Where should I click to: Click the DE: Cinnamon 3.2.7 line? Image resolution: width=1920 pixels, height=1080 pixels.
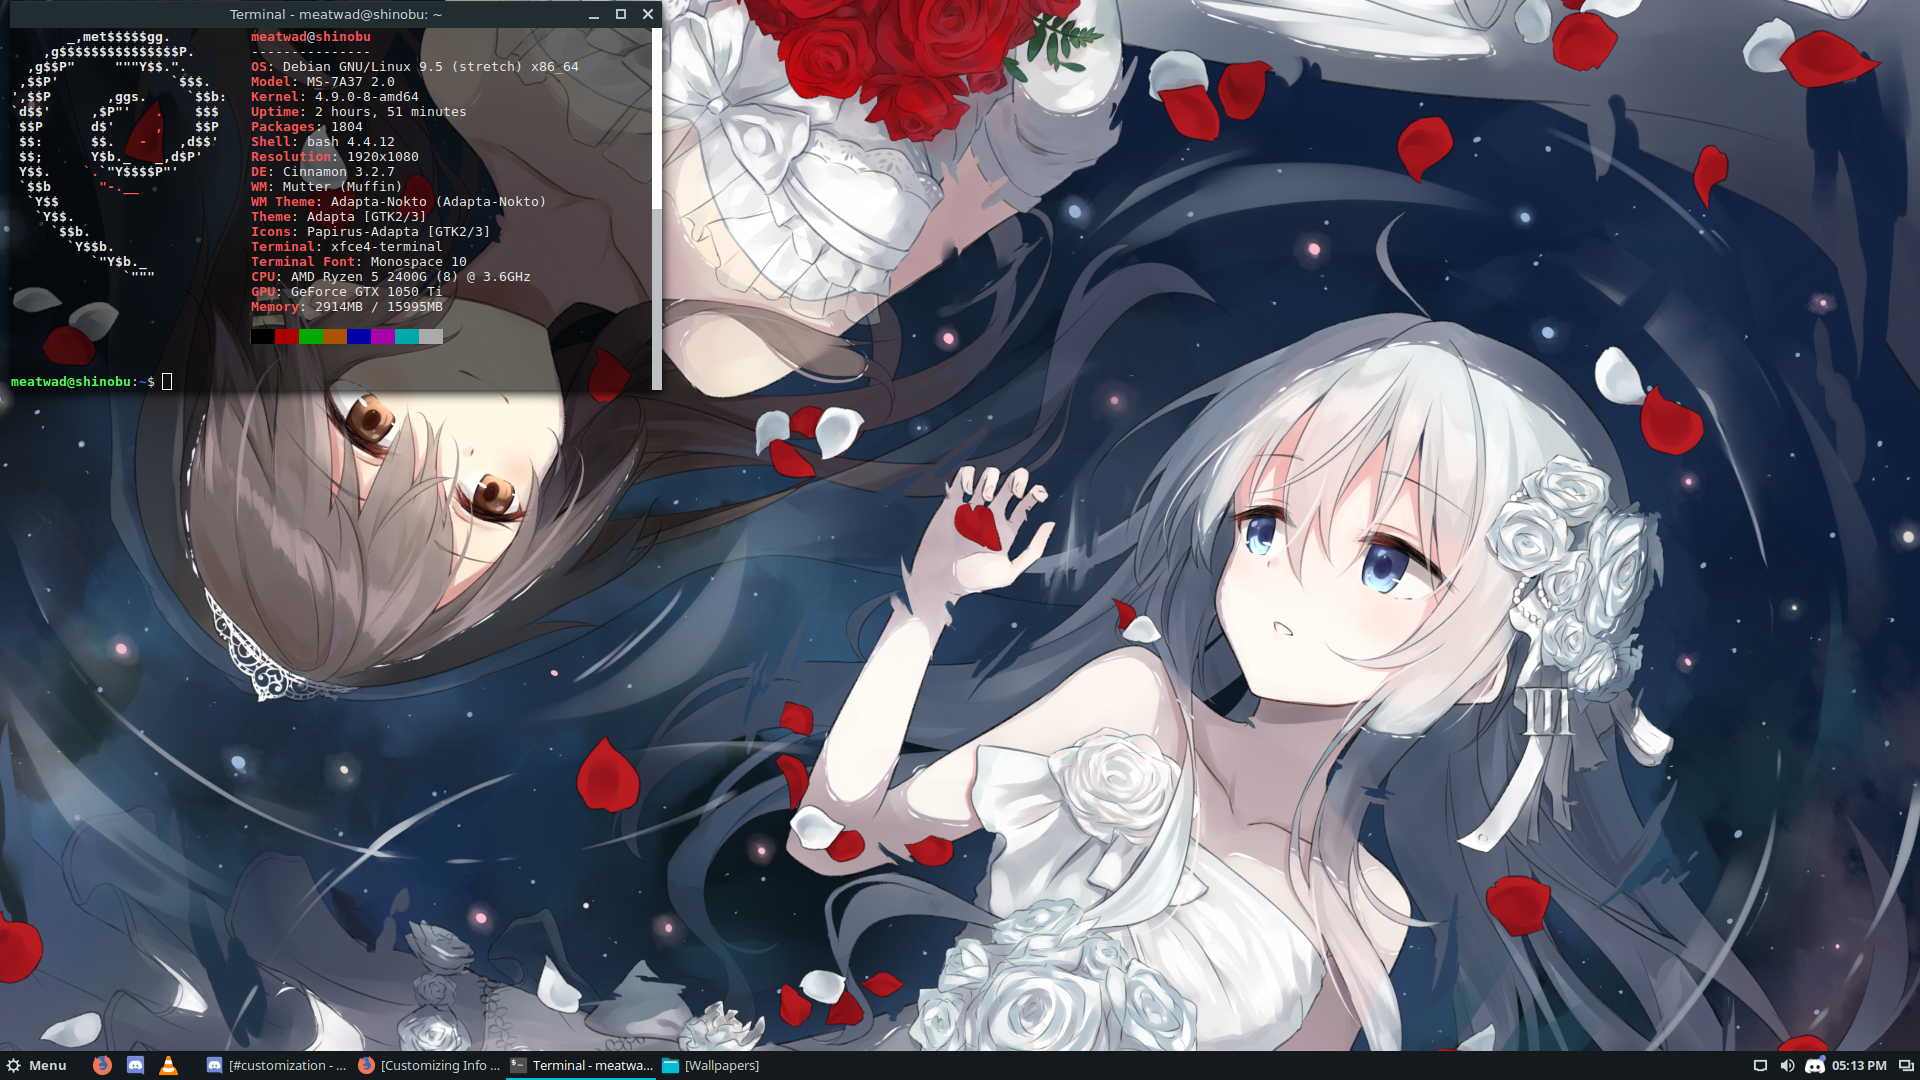click(323, 172)
